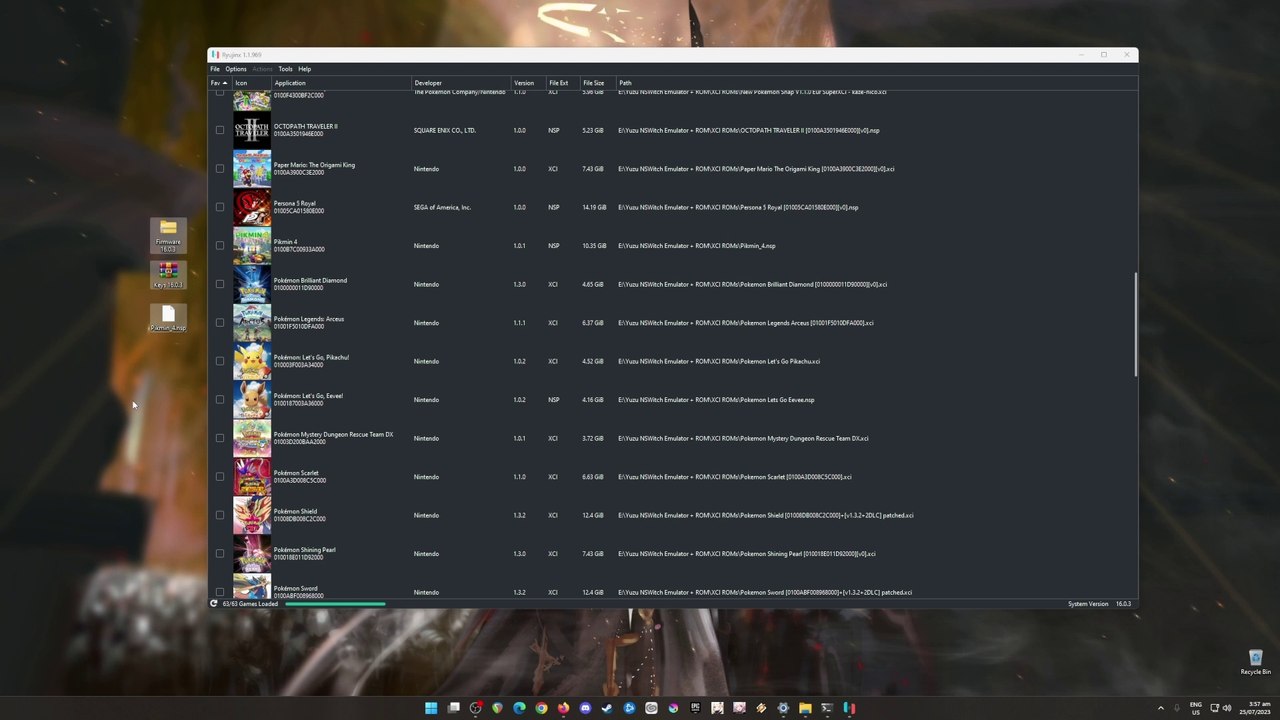This screenshot has height=720, width=1280.
Task: Launch Google Chrome from the taskbar
Action: coord(541,708)
